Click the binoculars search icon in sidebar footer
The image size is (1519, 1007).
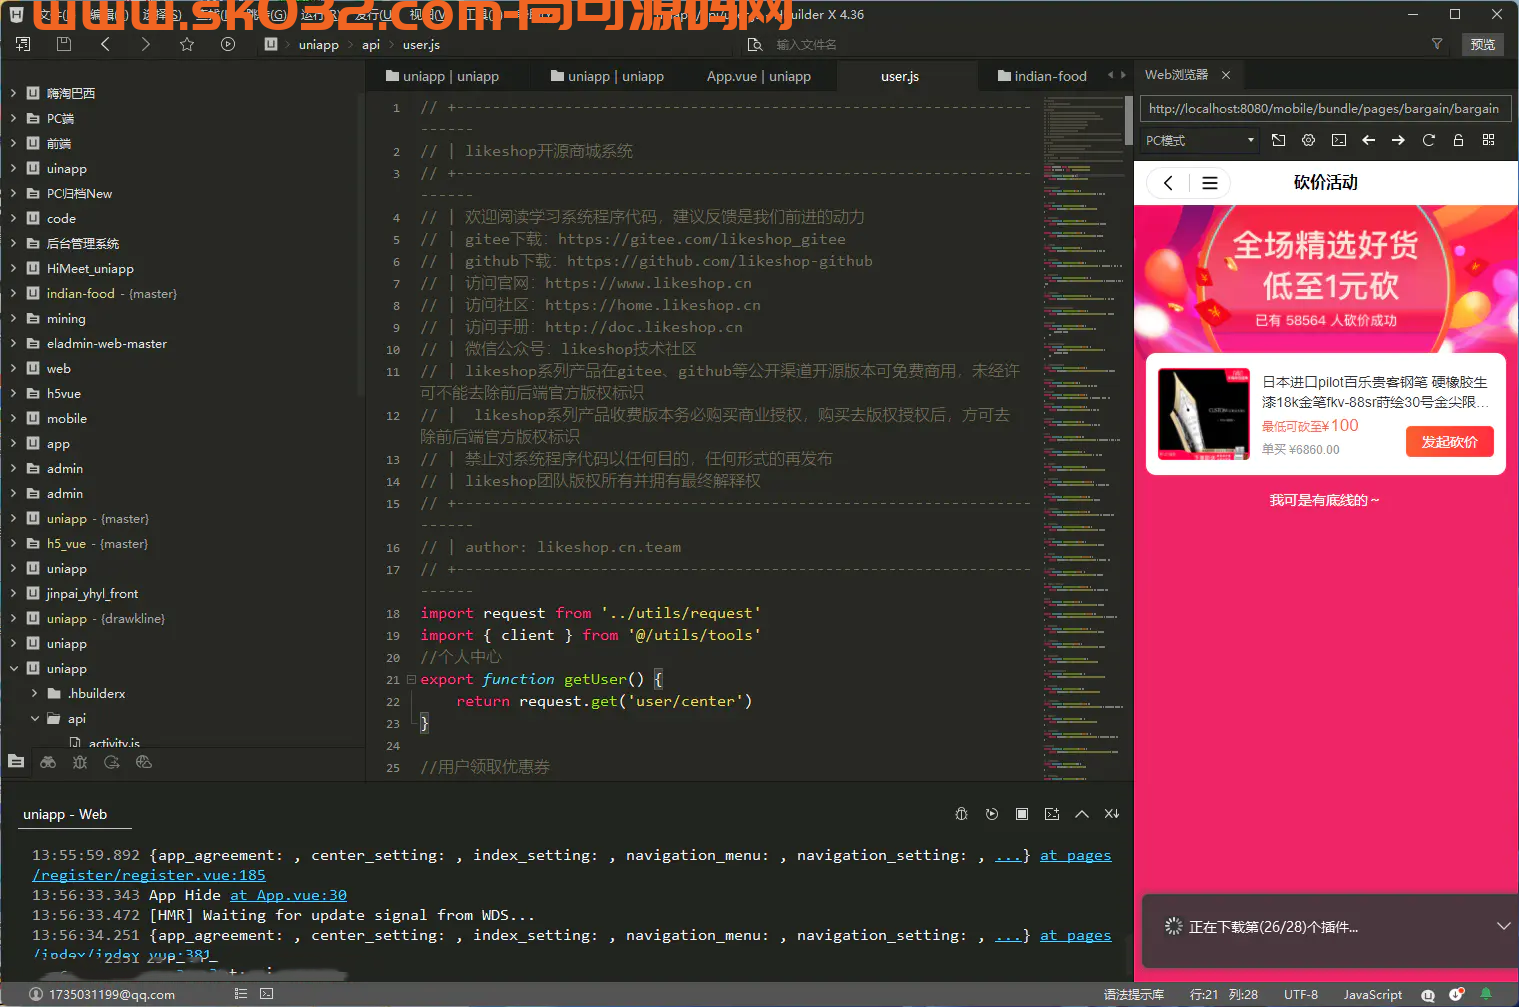[48, 762]
